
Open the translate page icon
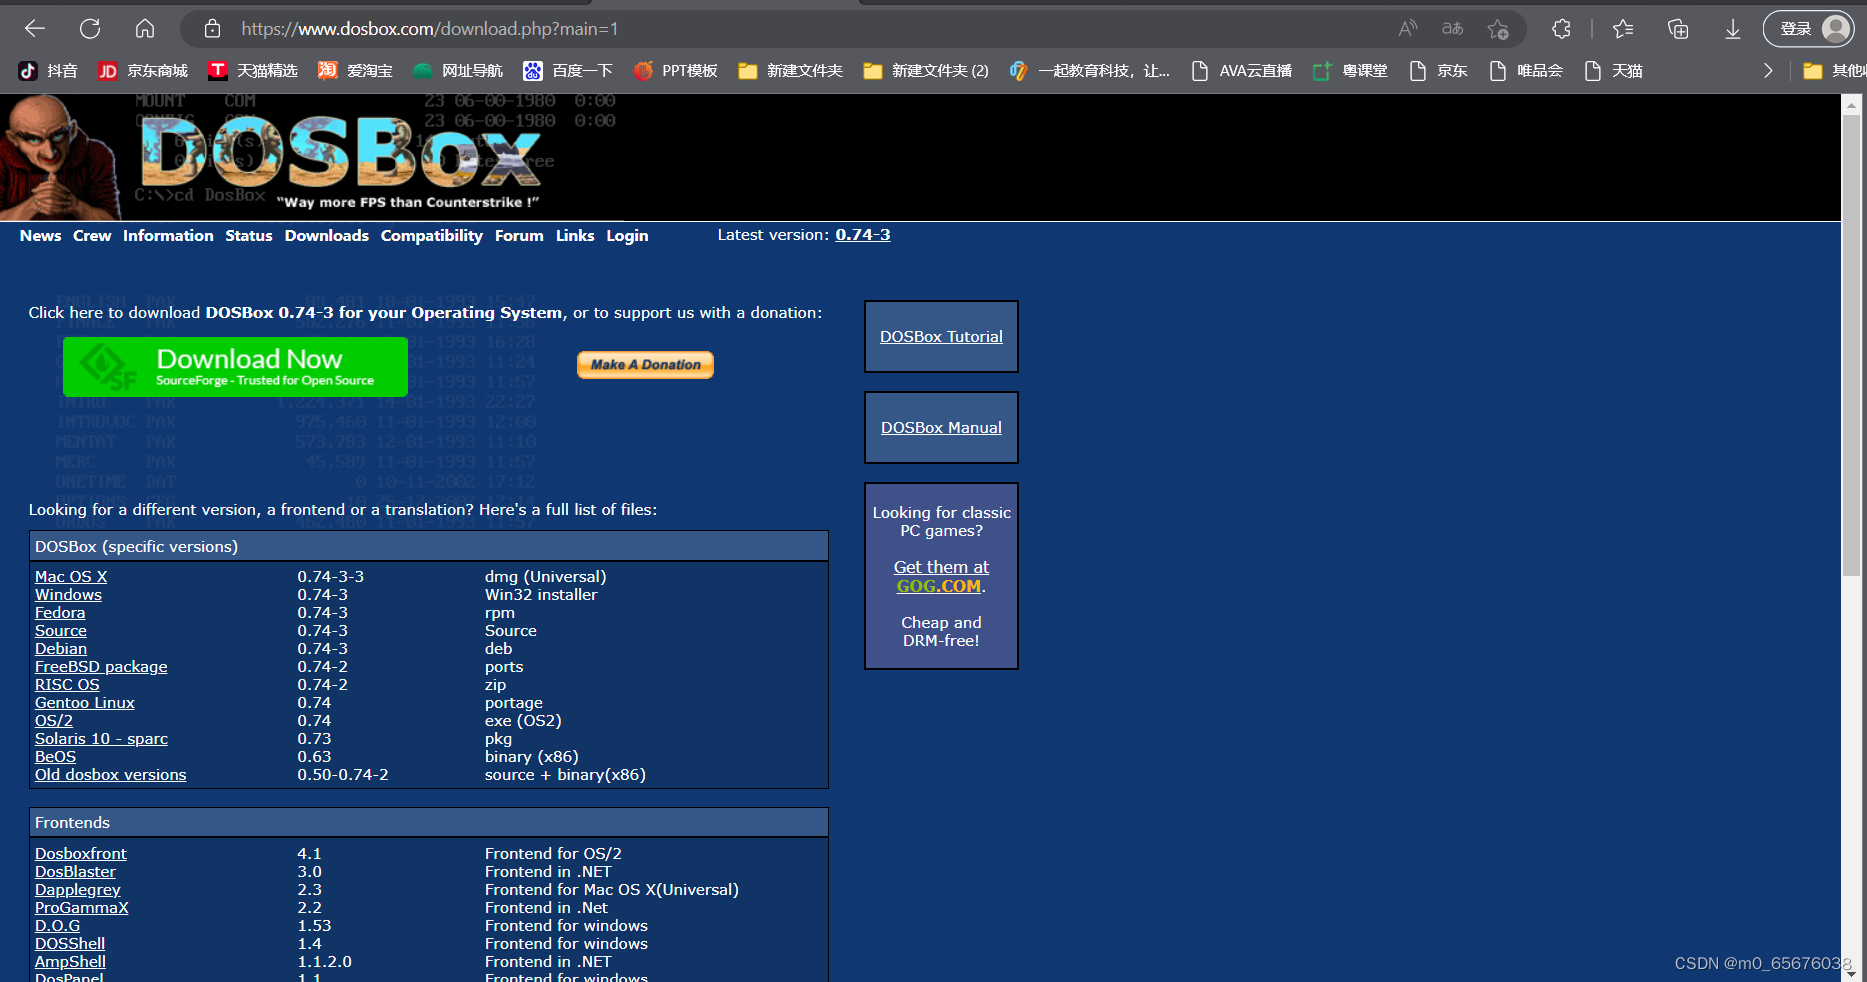(x=1452, y=29)
